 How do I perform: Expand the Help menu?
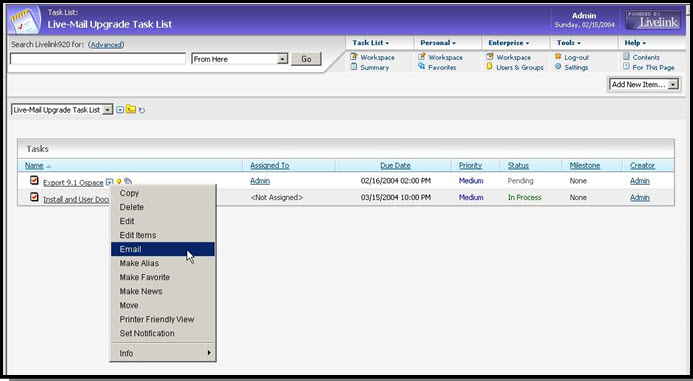(x=635, y=43)
